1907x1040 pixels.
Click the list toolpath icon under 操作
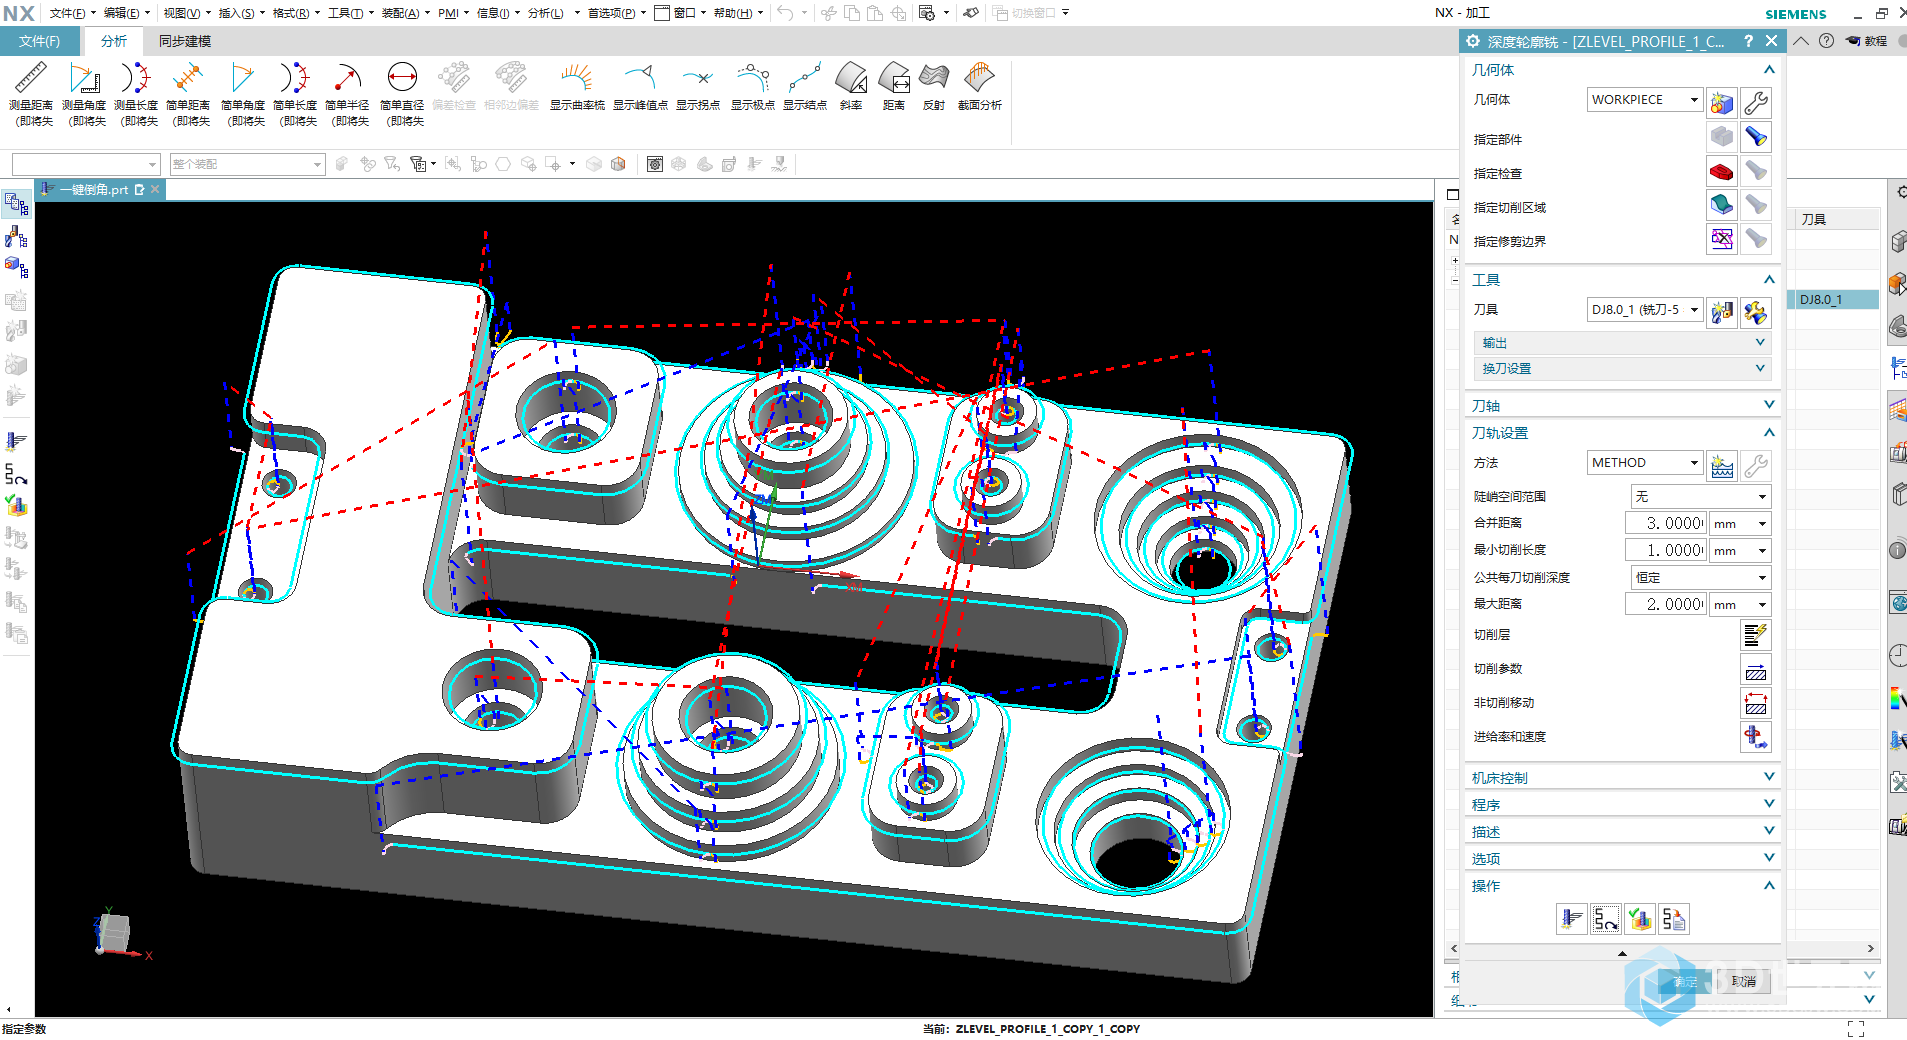[1674, 918]
